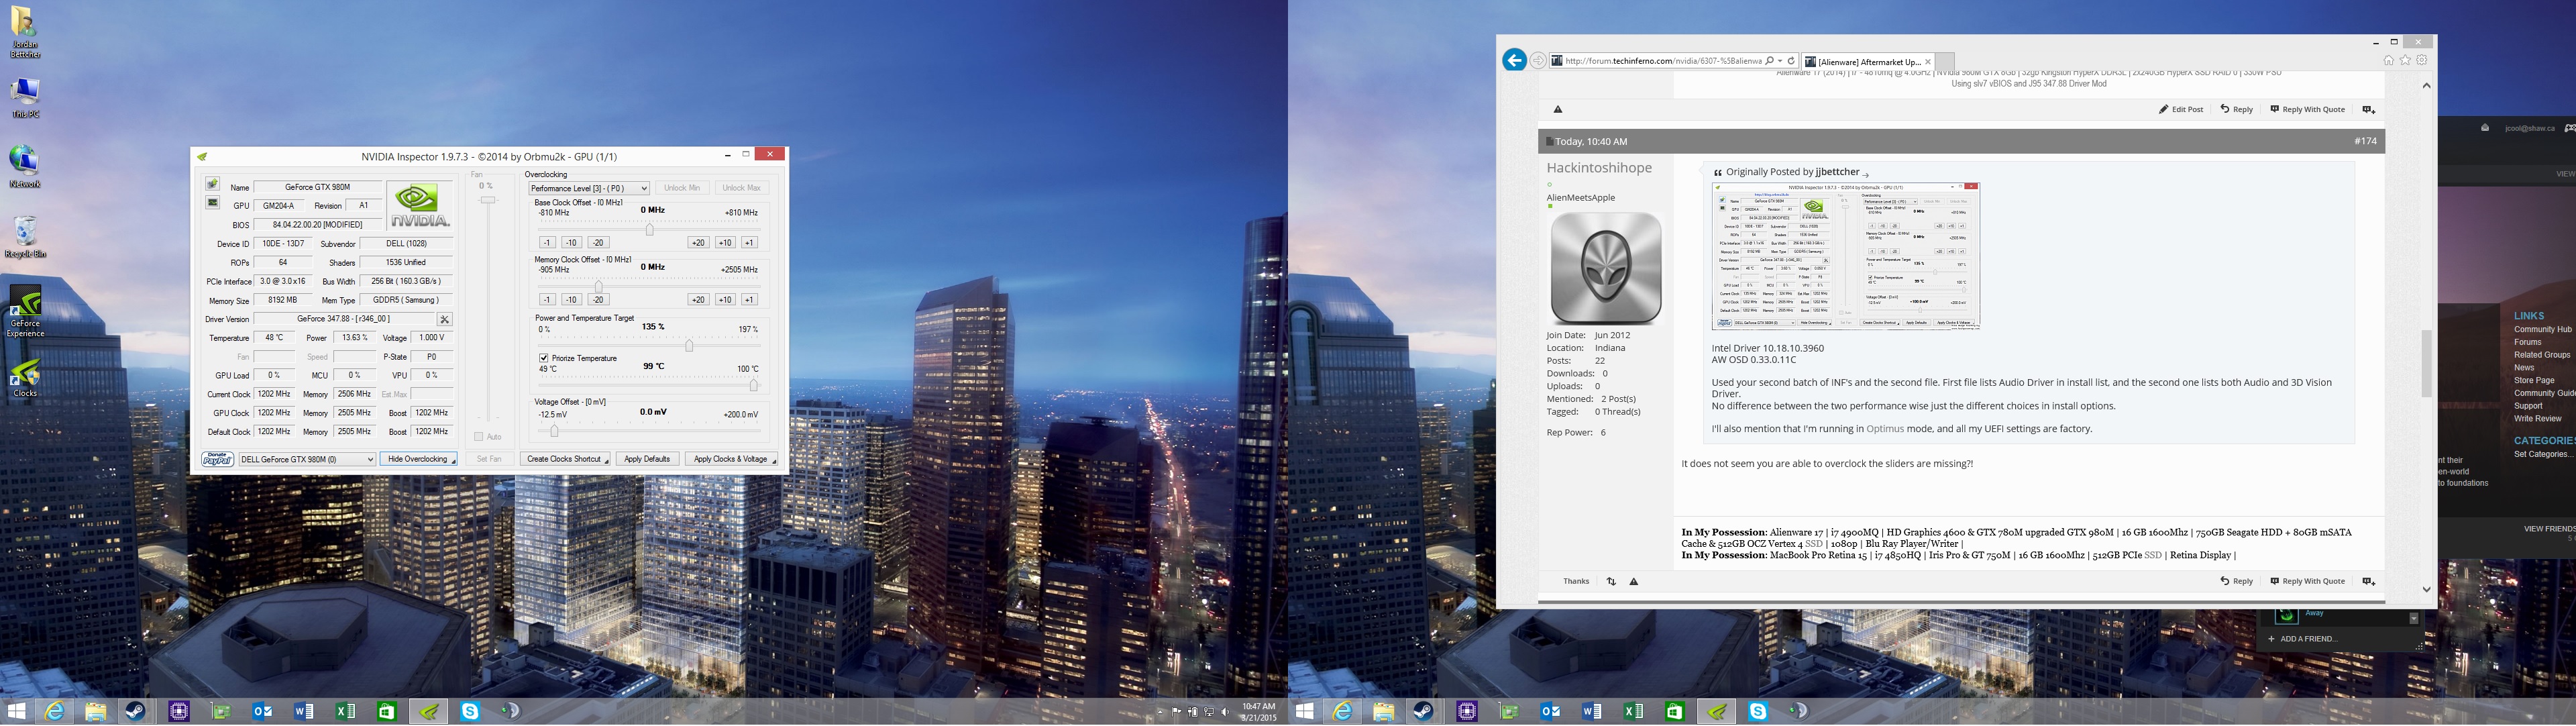Open browser Tools gear icon
This screenshot has width=2576, height=726.
point(2422,60)
